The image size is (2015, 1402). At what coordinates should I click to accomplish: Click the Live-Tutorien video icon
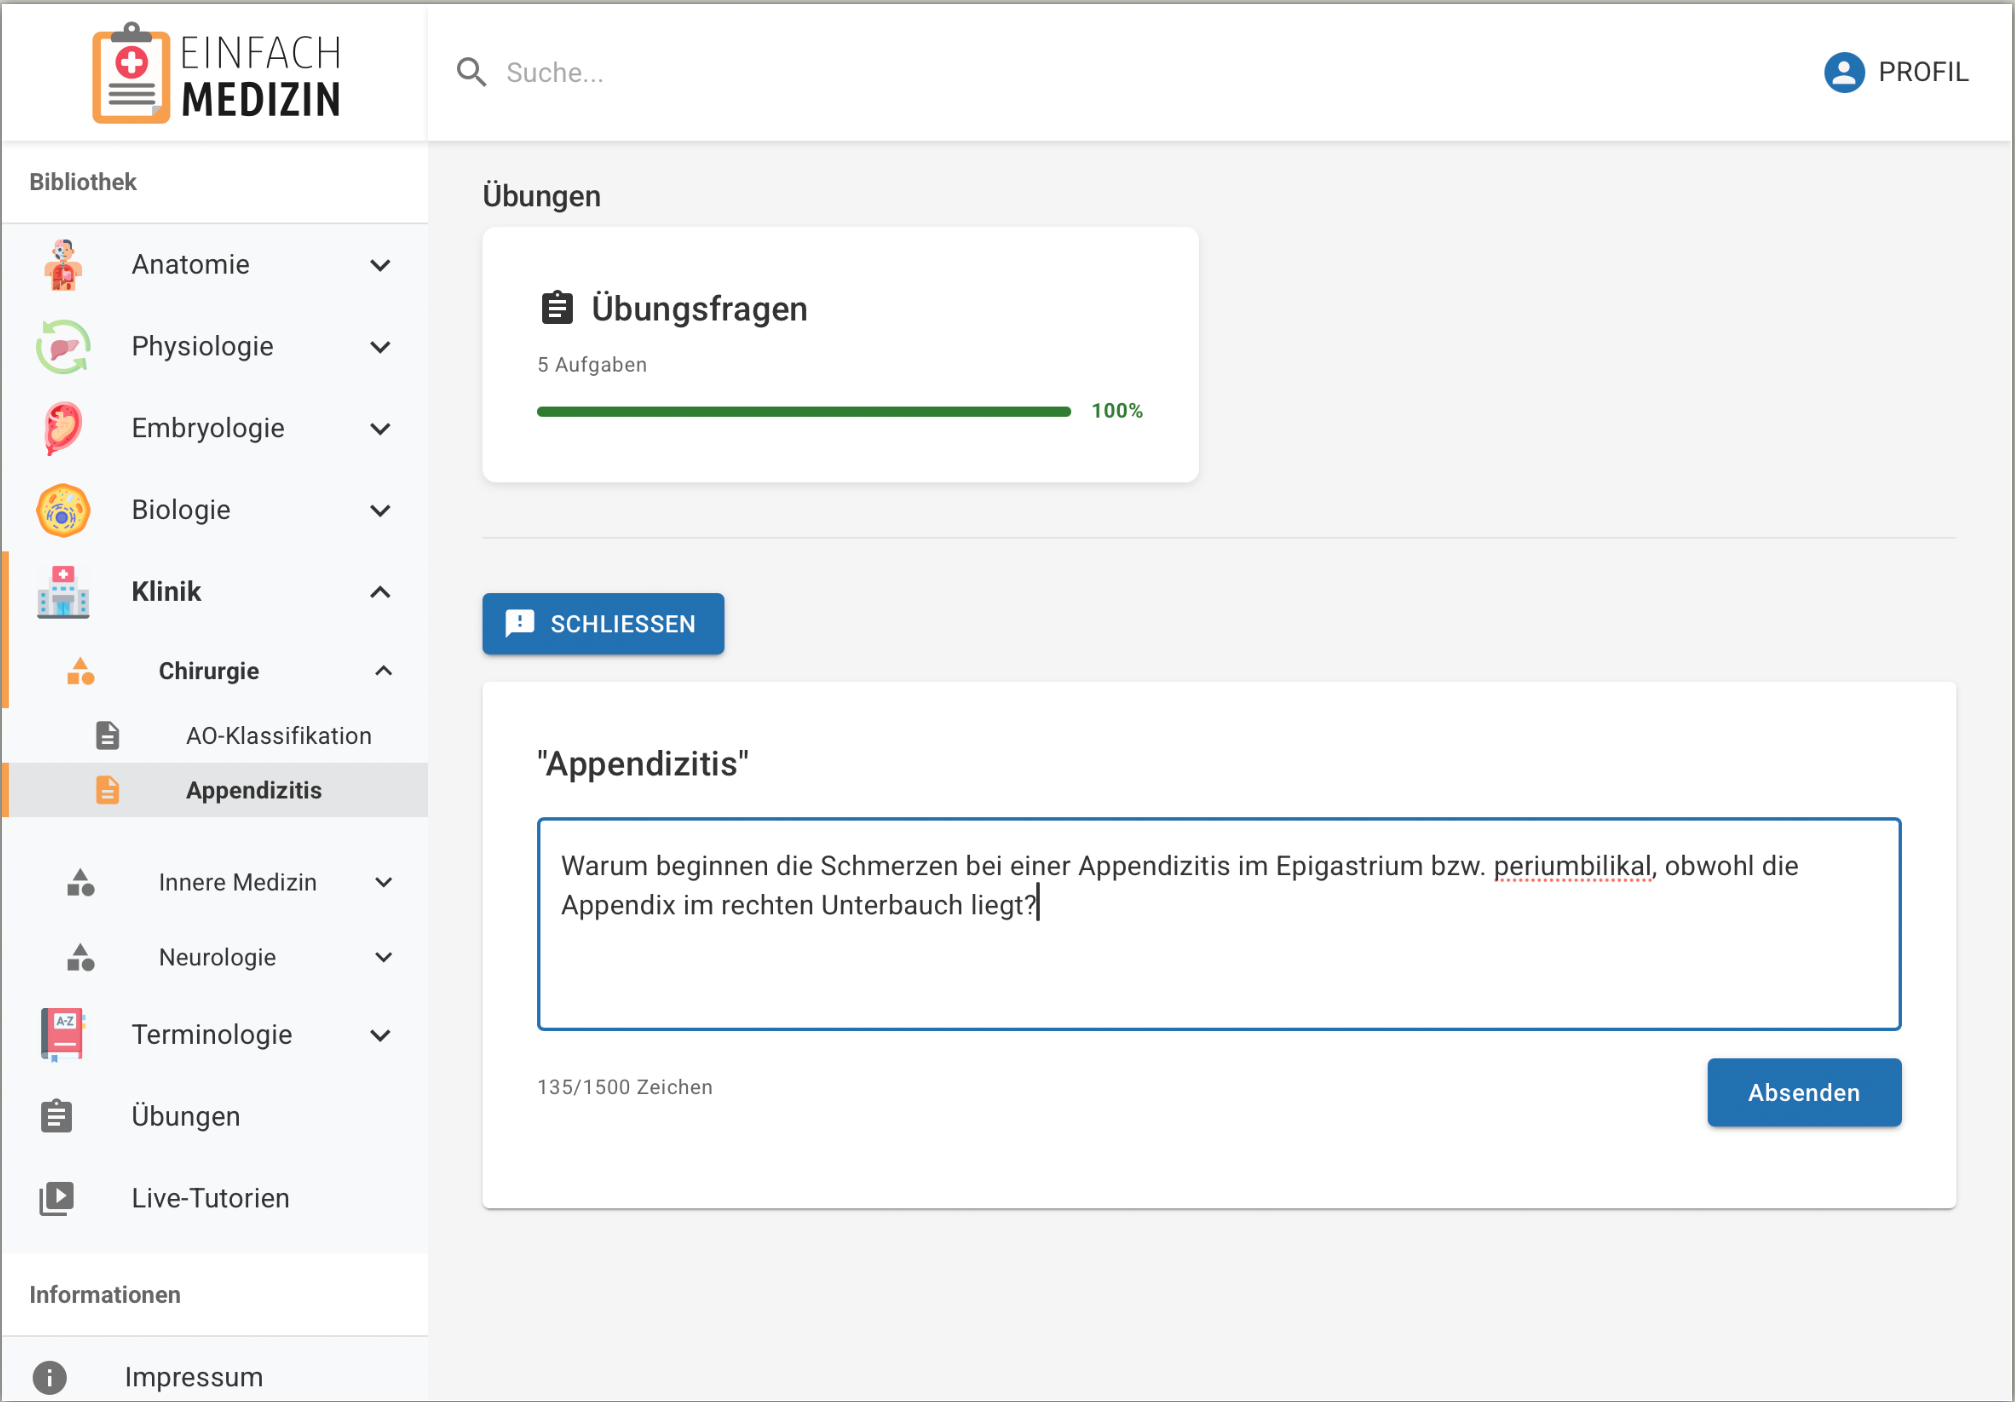57,1198
